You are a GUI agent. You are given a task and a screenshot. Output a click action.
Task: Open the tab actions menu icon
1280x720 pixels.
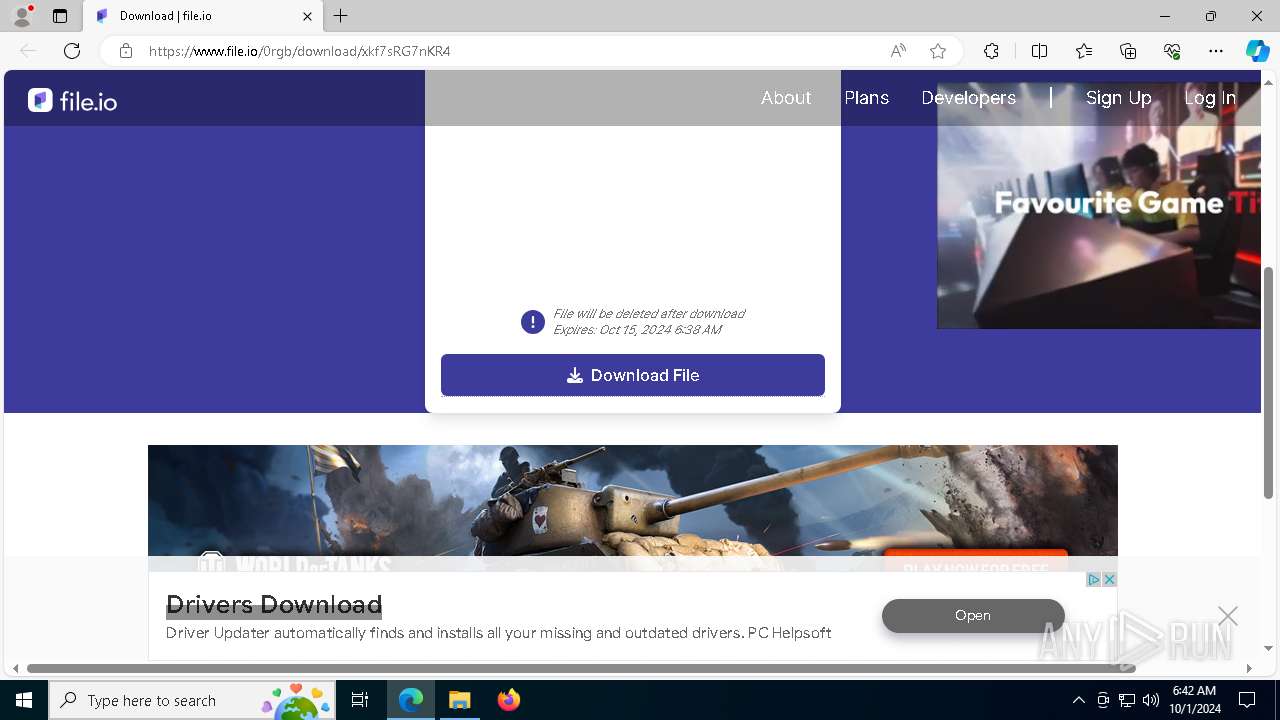point(60,16)
